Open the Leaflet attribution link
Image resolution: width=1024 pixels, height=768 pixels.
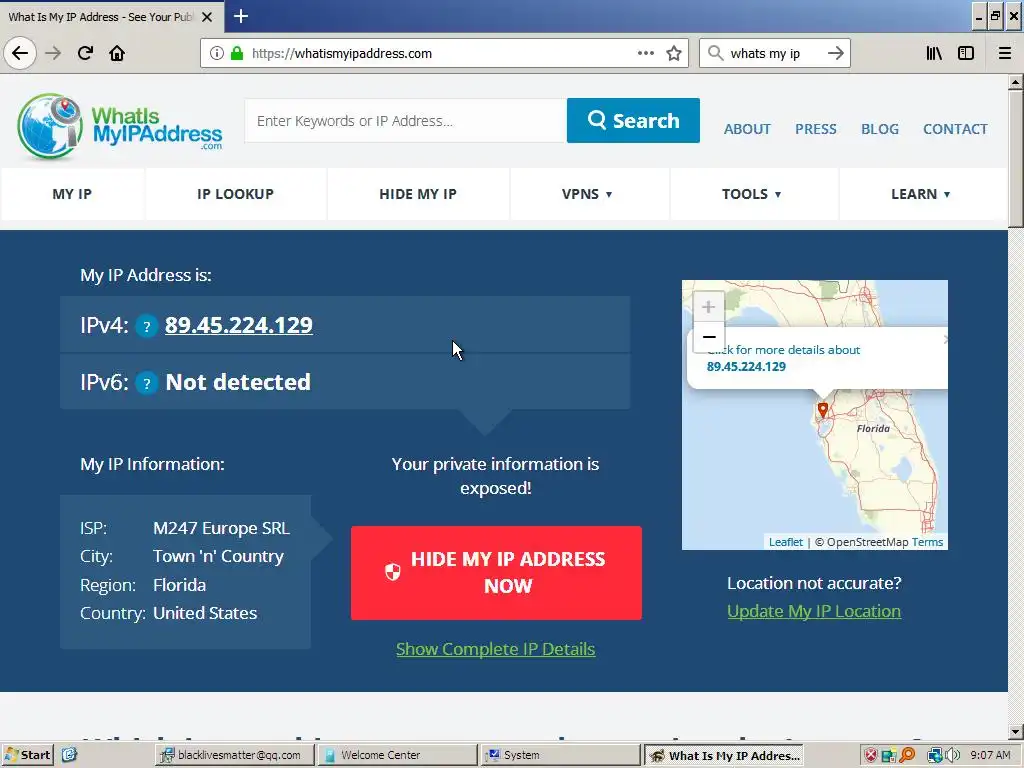pyautogui.click(x=786, y=542)
